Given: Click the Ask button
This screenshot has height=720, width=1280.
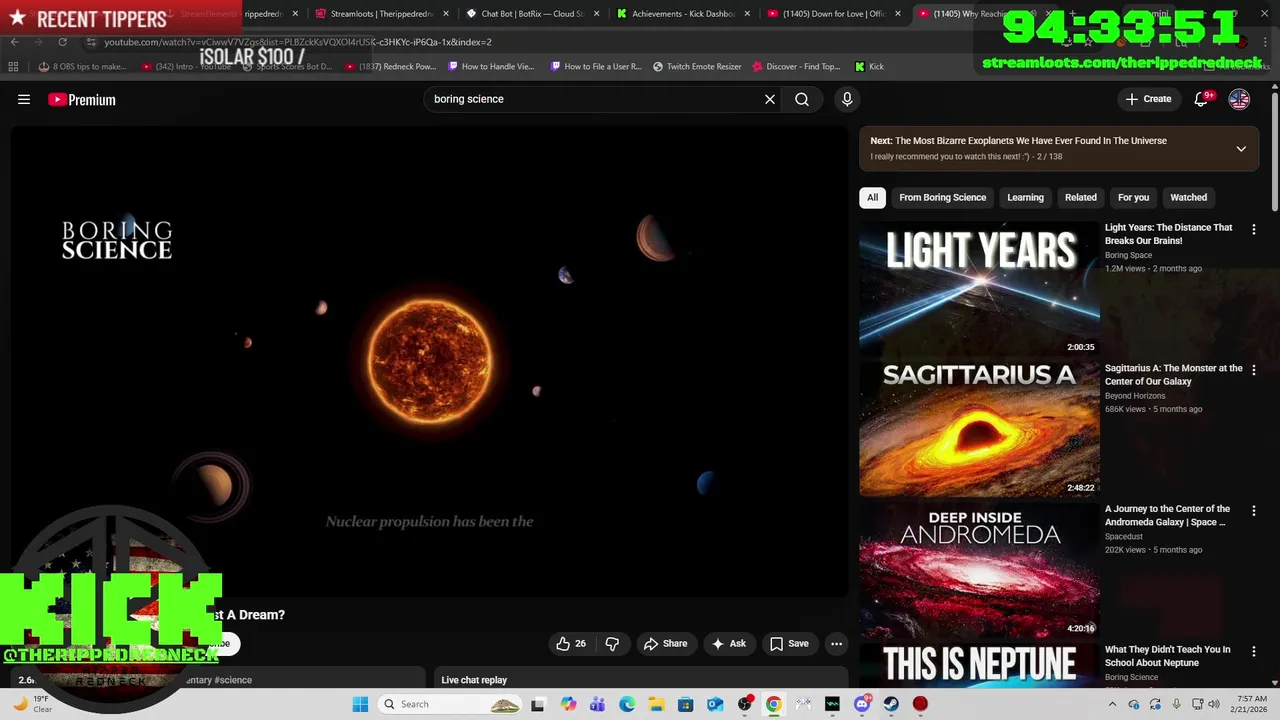Looking at the screenshot, I should [x=728, y=644].
